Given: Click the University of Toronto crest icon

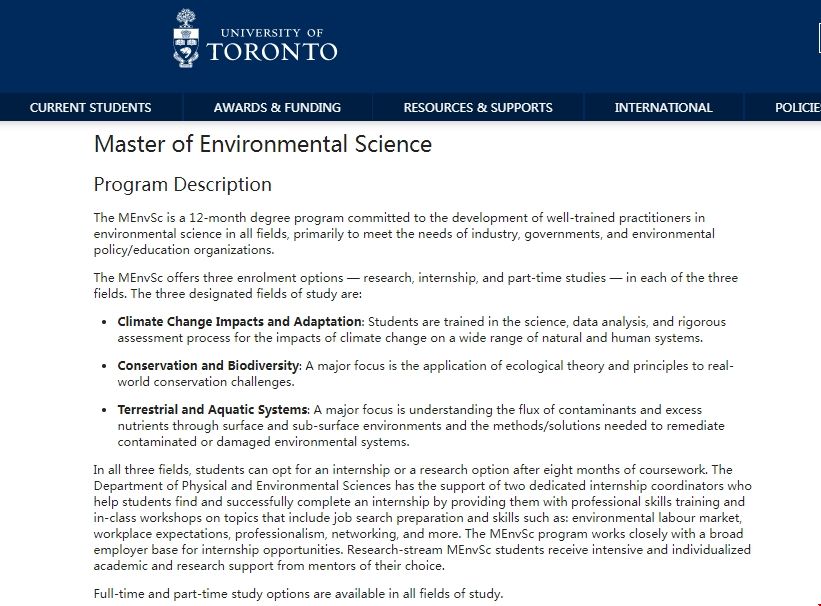Looking at the screenshot, I should pyautogui.click(x=187, y=39).
